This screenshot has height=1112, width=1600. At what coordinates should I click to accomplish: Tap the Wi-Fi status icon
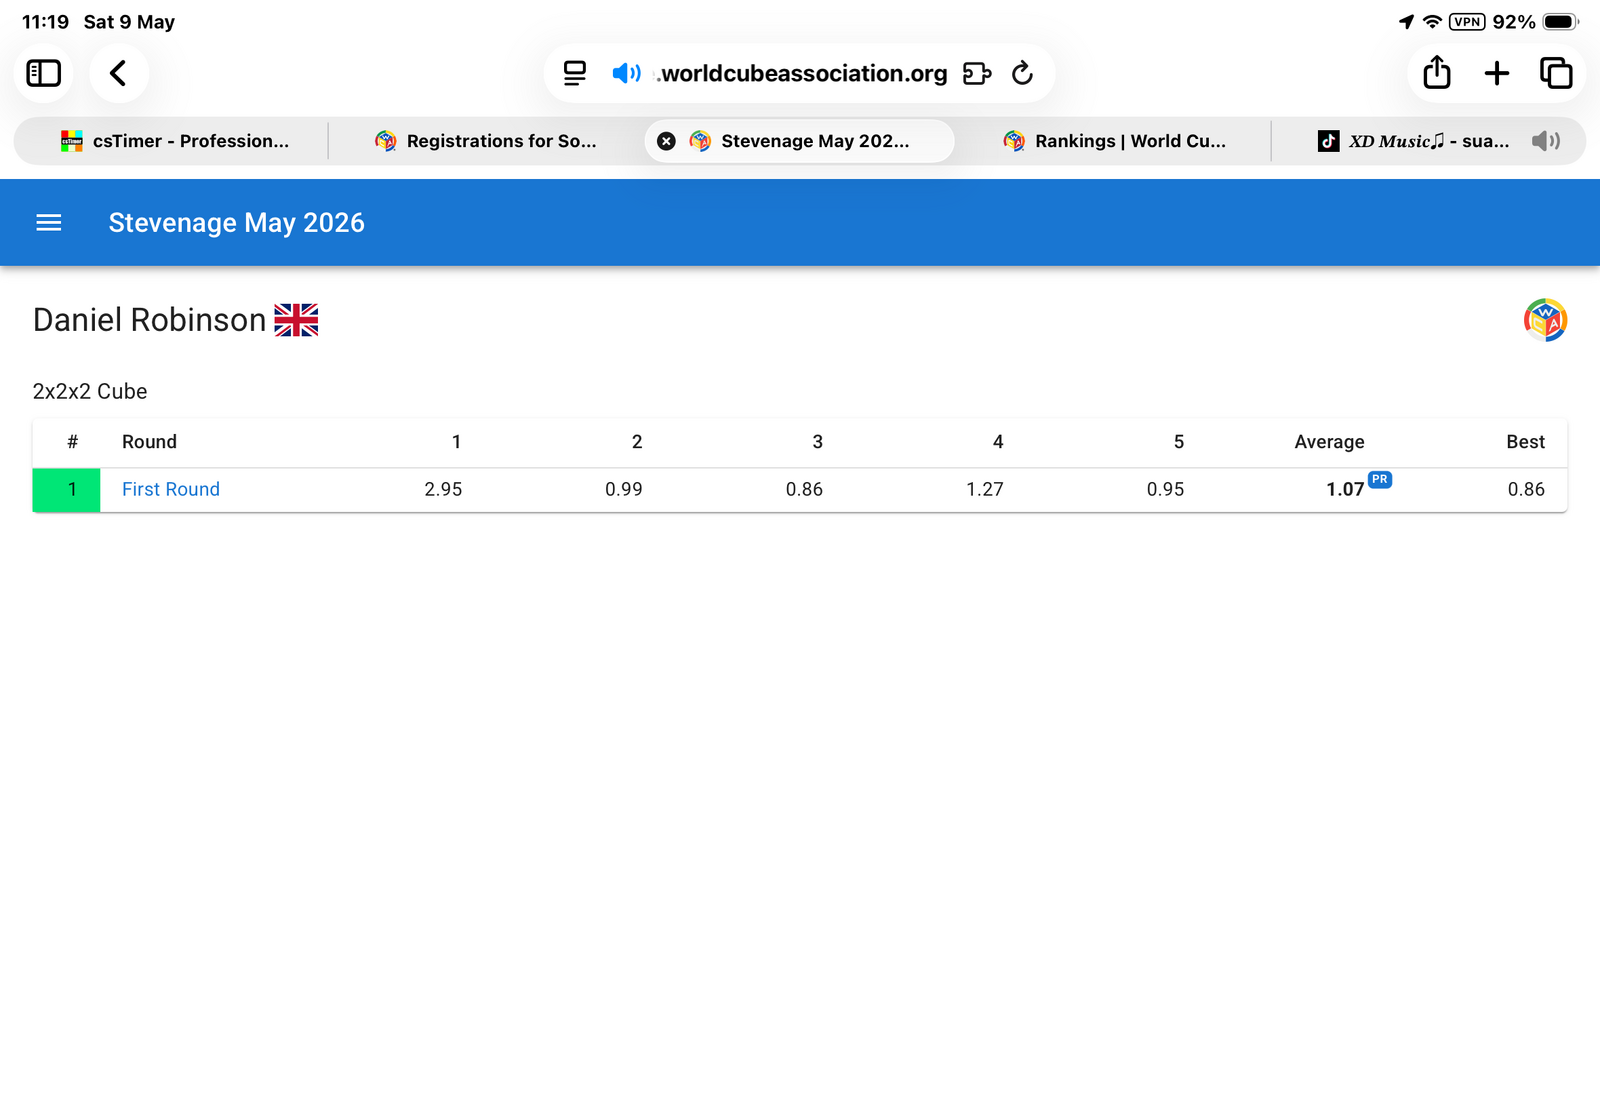(1432, 22)
